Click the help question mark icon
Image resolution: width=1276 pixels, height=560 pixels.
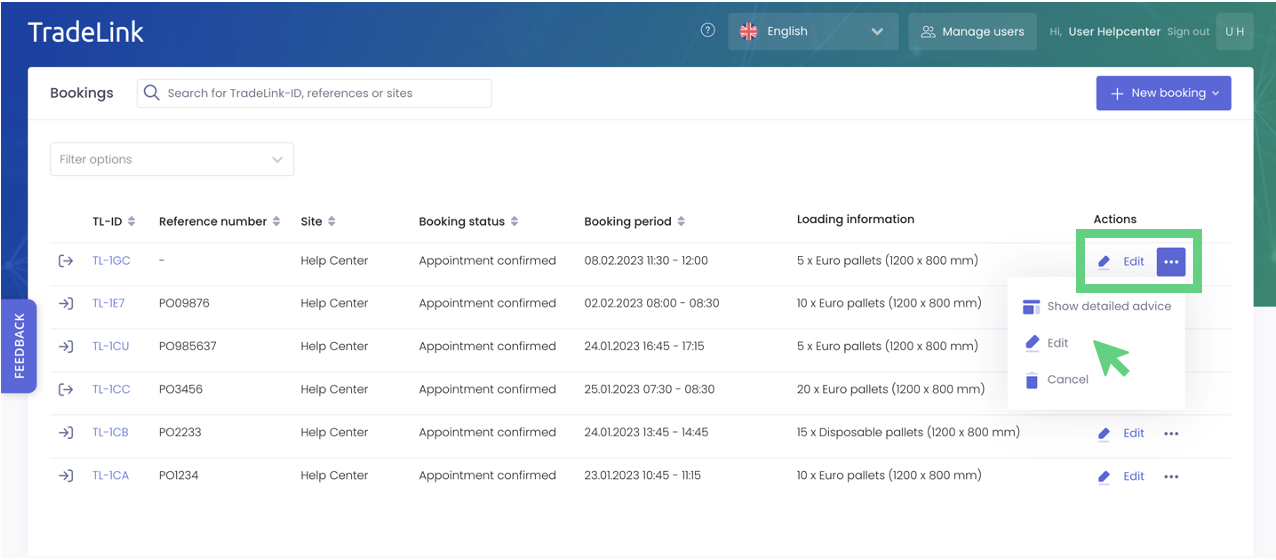tap(708, 31)
